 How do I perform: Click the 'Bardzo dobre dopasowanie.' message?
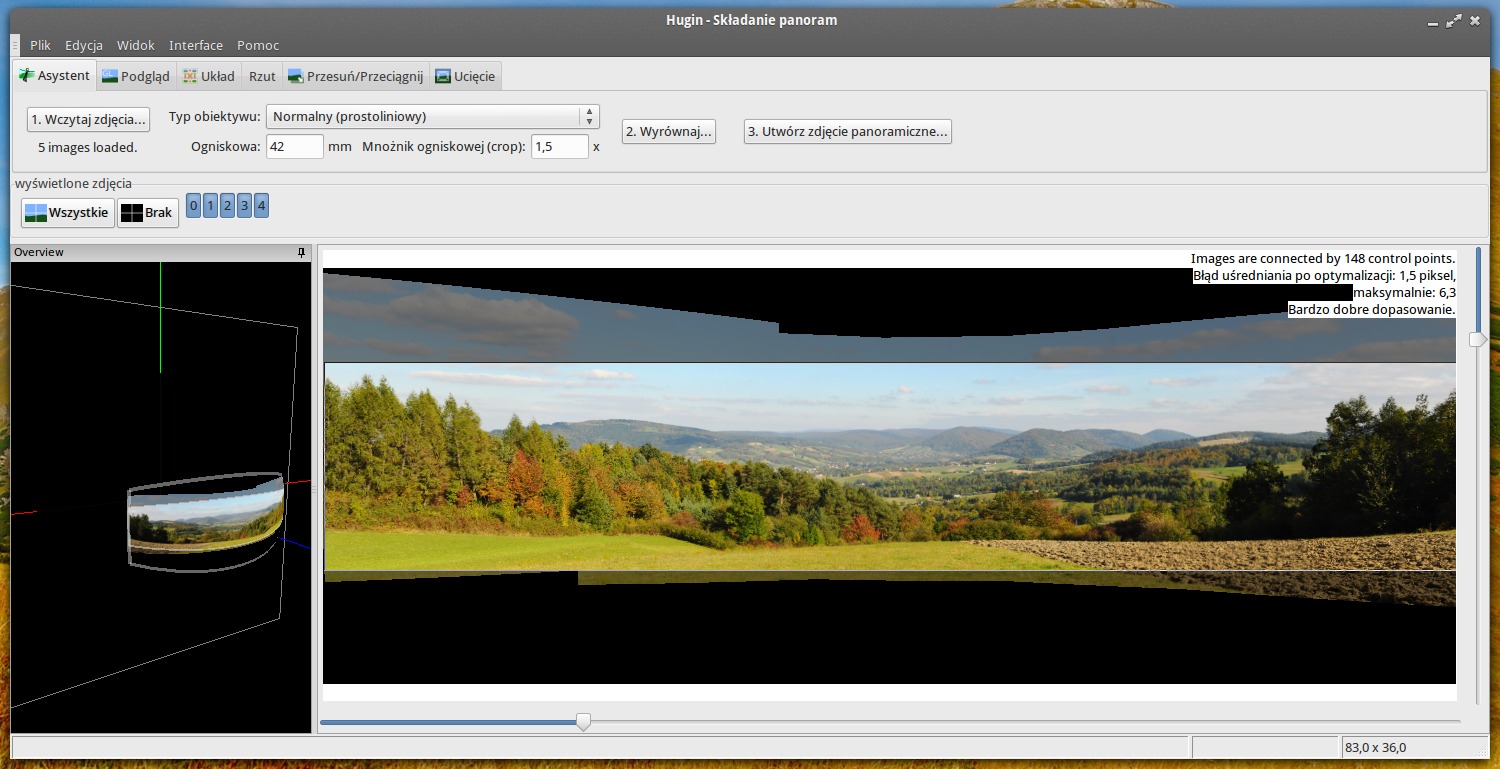click(x=1372, y=309)
